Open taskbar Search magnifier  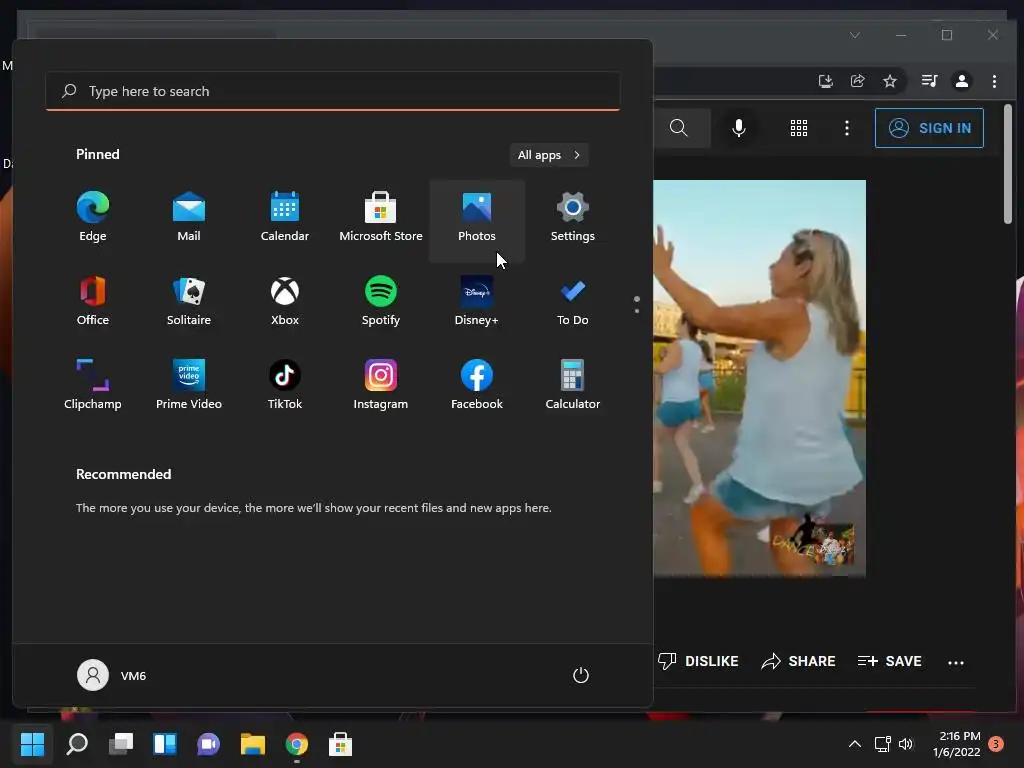tap(77, 744)
